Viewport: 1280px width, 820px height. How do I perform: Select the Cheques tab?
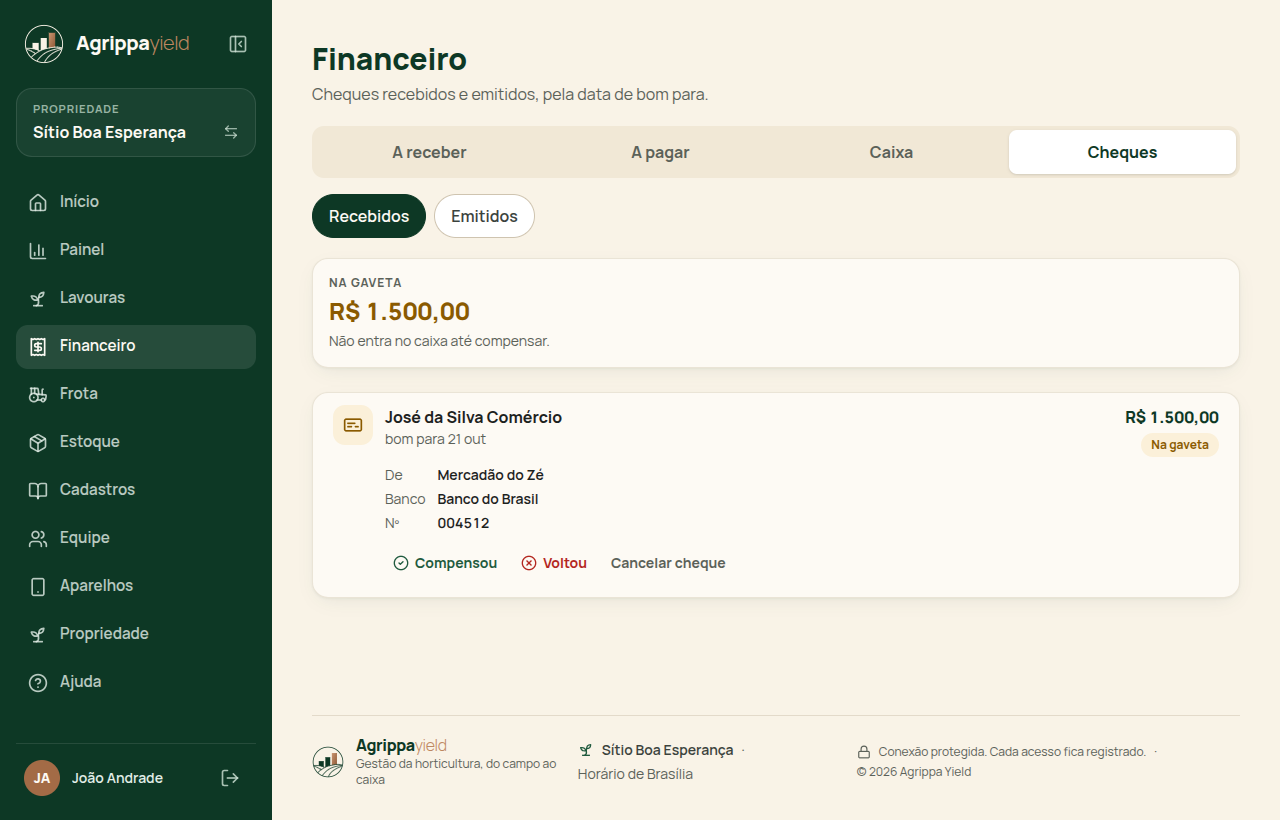pyautogui.click(x=1122, y=152)
